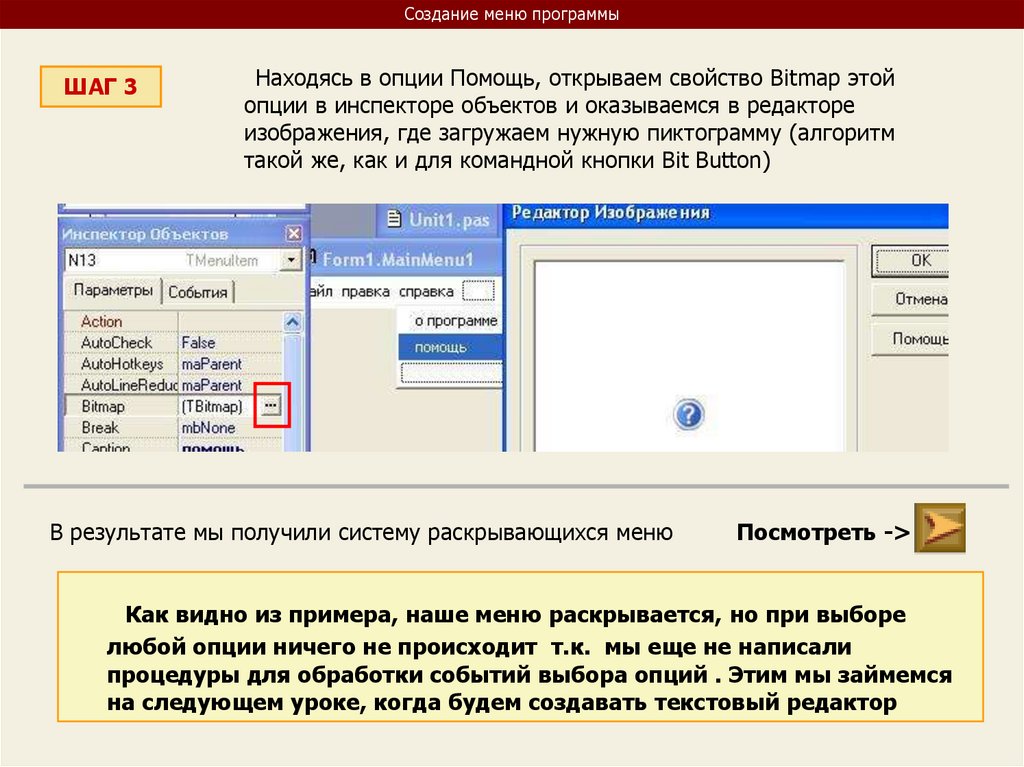Click the Посмотреть -> label

click(823, 532)
